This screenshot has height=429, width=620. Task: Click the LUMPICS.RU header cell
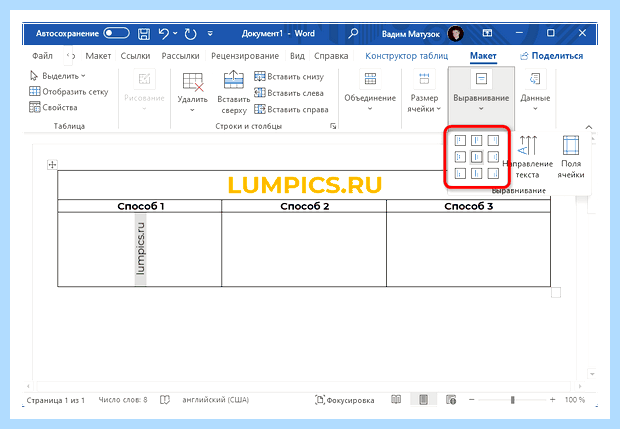click(x=304, y=185)
